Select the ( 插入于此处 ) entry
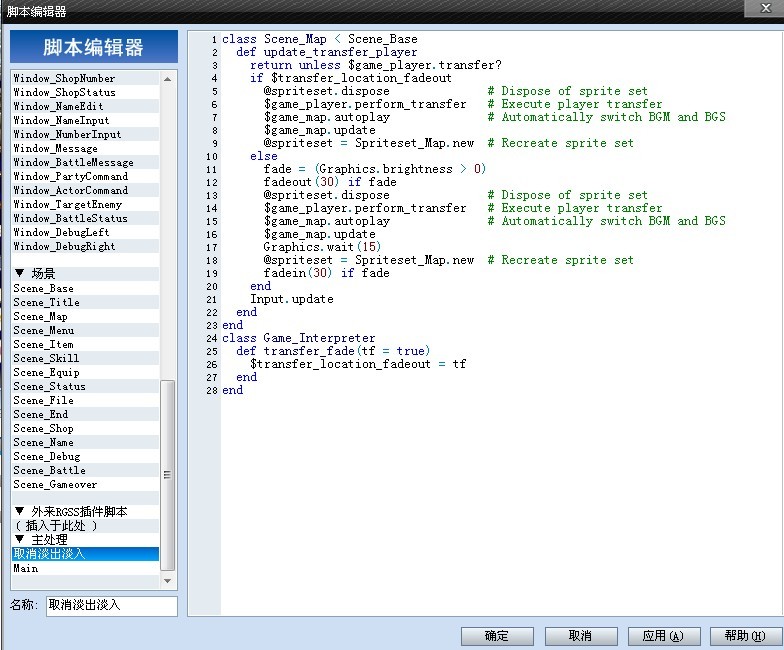Screen dimensions: 784x650 pos(85,526)
